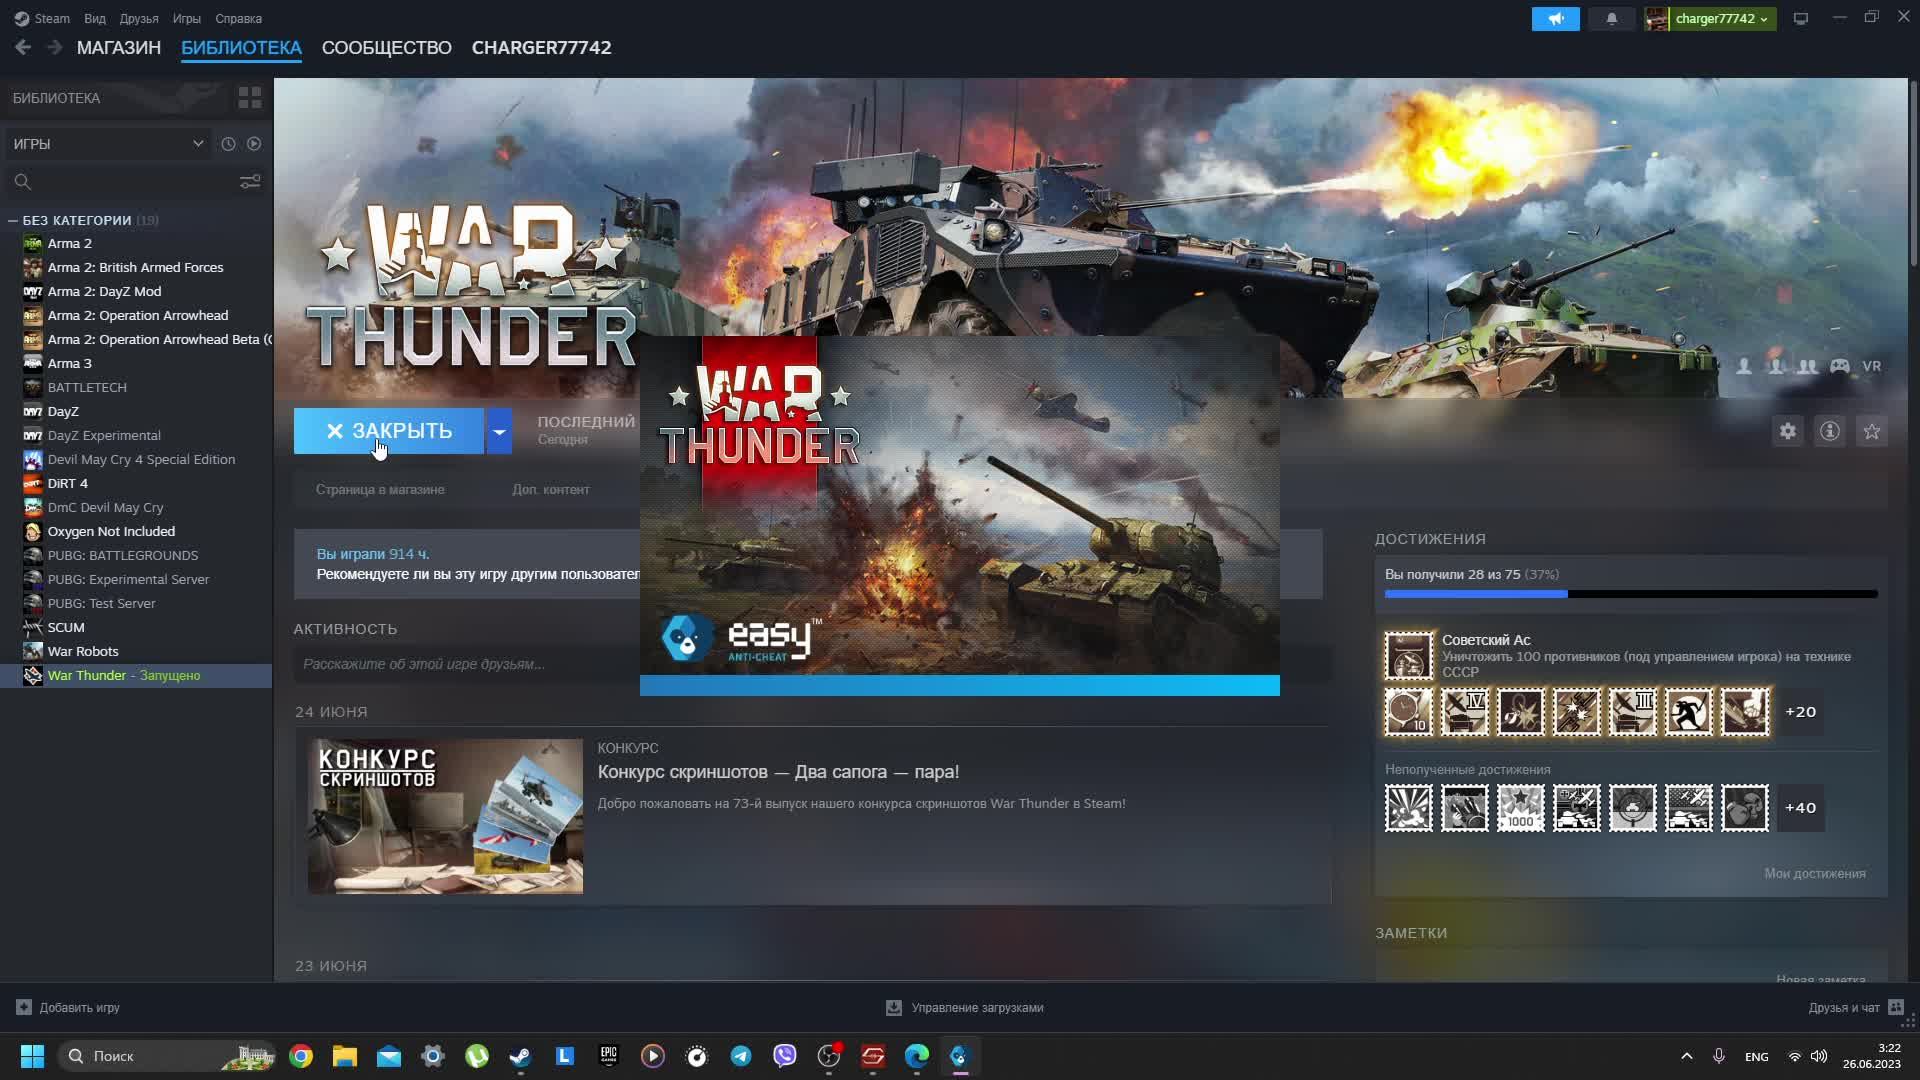Screen dimensions: 1920x1080
Task: Open Telegram from the taskbar
Action: tap(741, 1056)
